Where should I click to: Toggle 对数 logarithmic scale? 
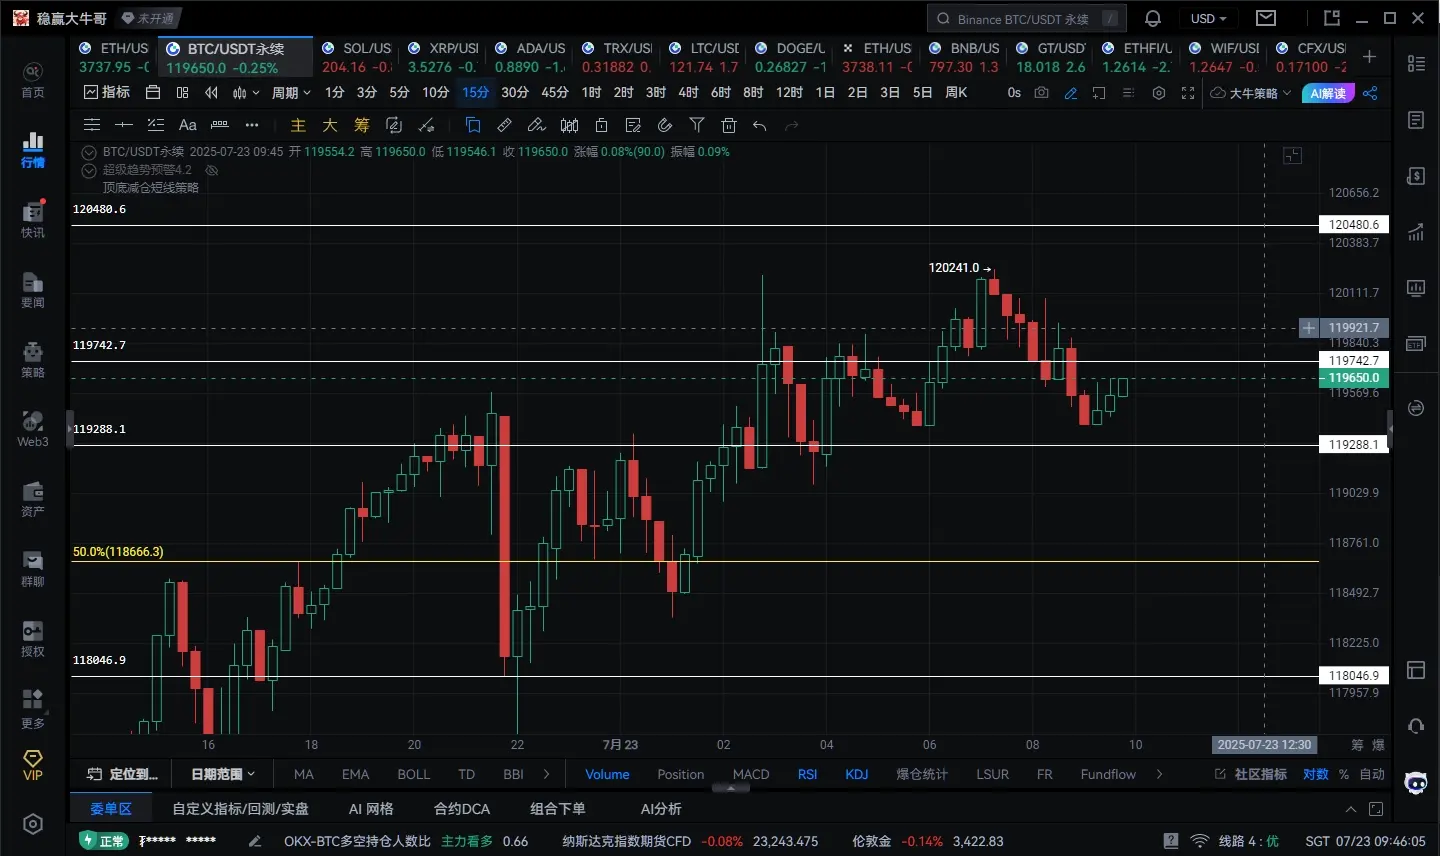coord(1315,774)
